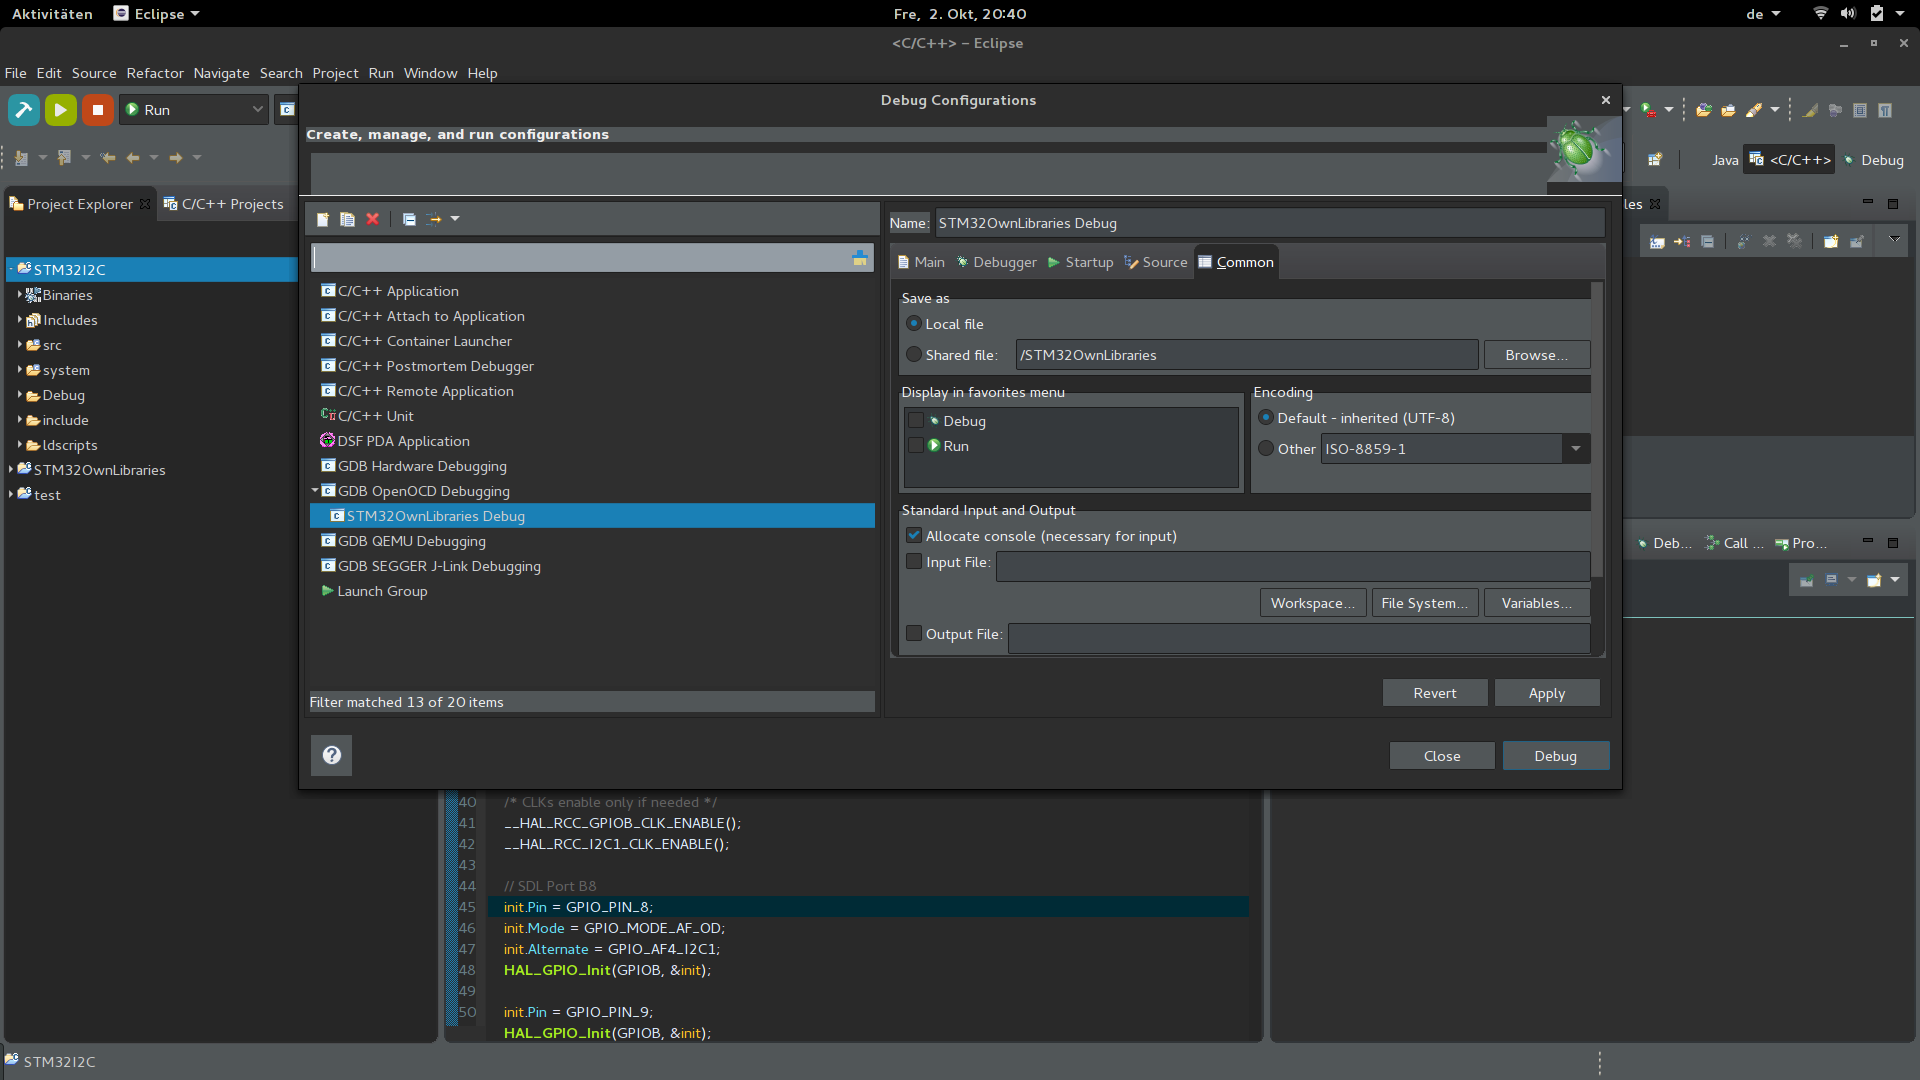Enable the Output File checkbox

pyautogui.click(x=914, y=633)
